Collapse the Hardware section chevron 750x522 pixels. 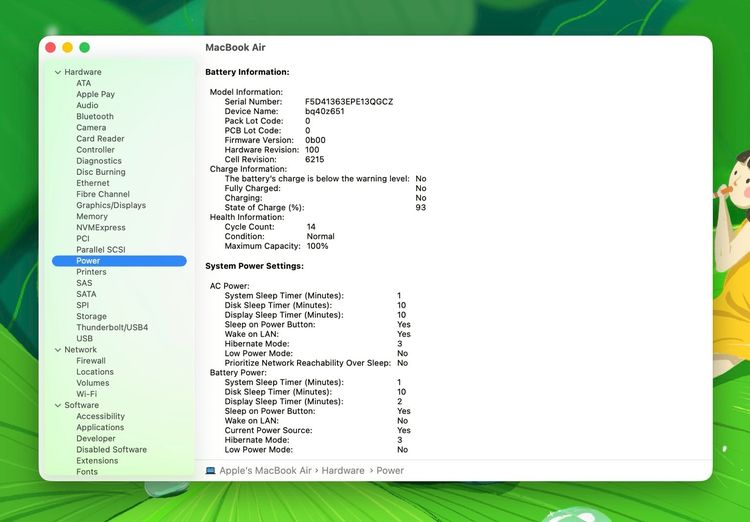pos(58,72)
